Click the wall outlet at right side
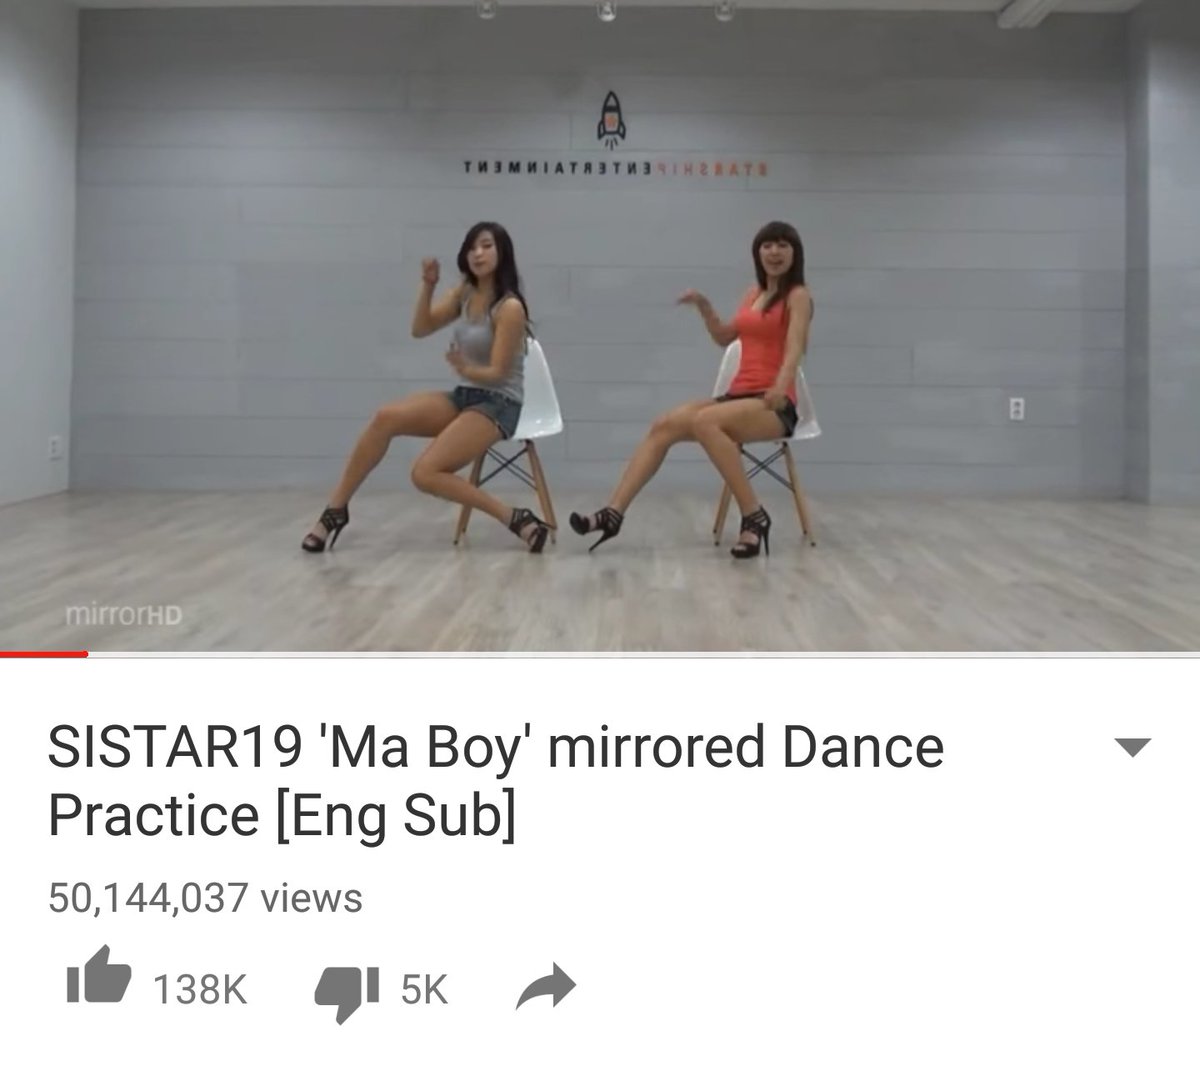Image resolution: width=1200 pixels, height=1066 pixels. point(1017,410)
